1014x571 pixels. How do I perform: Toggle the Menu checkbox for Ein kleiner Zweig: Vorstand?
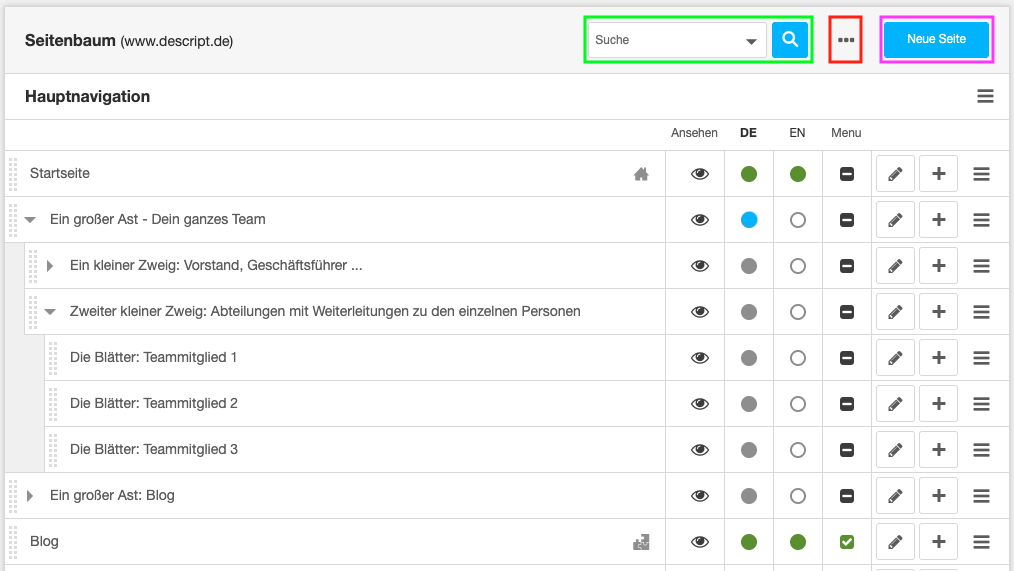847,266
